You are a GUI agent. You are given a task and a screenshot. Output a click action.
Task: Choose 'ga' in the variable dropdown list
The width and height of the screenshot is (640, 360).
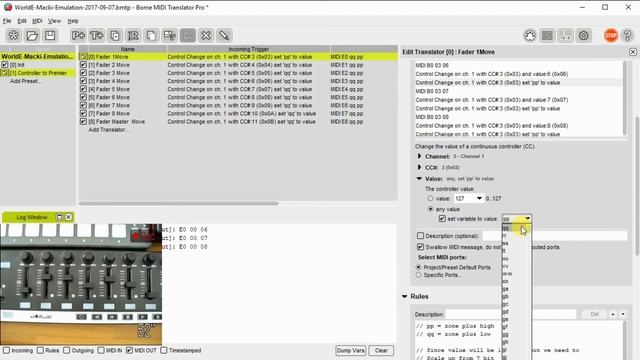click(516, 289)
